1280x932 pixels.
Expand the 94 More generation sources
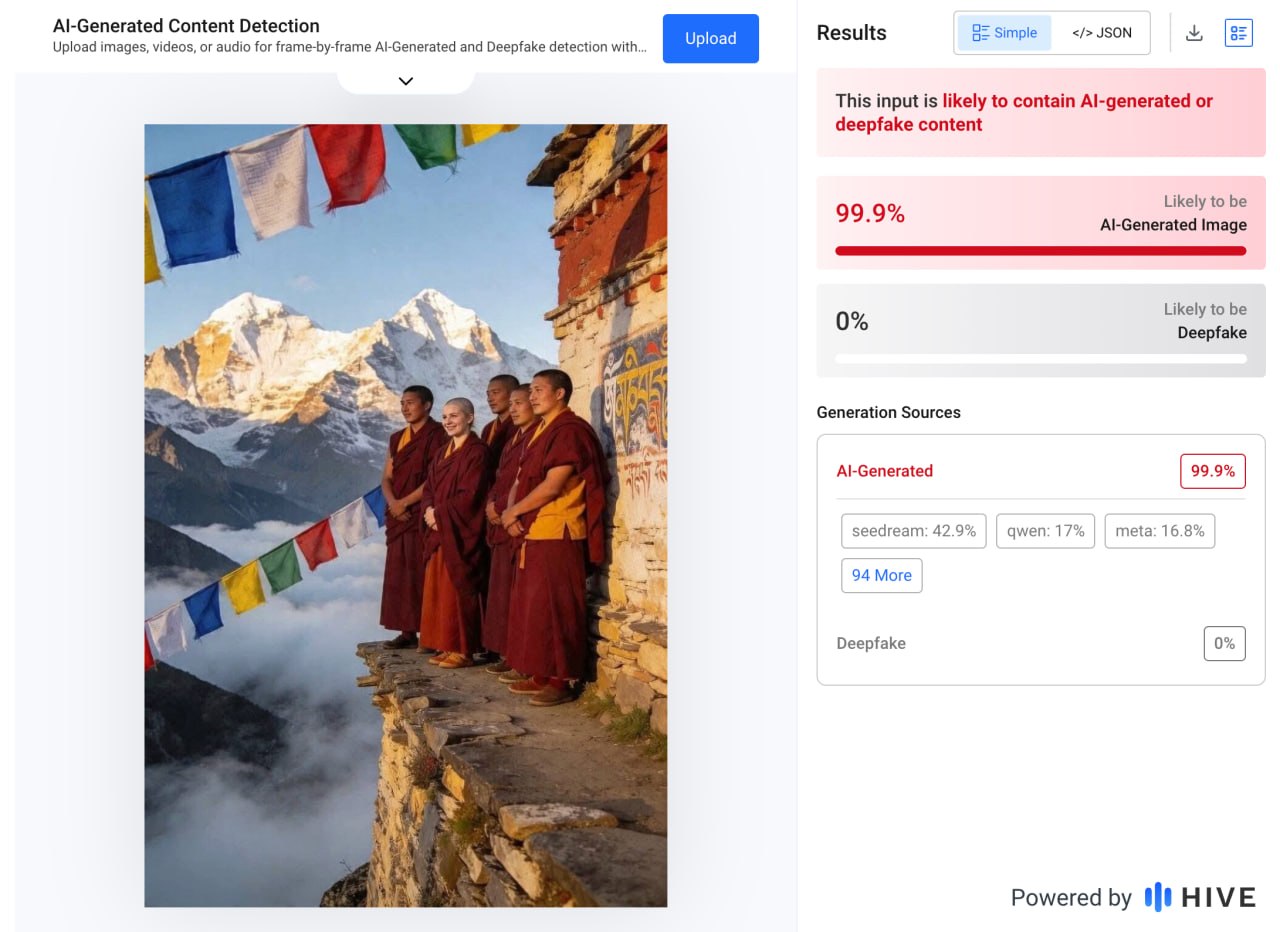tap(881, 575)
